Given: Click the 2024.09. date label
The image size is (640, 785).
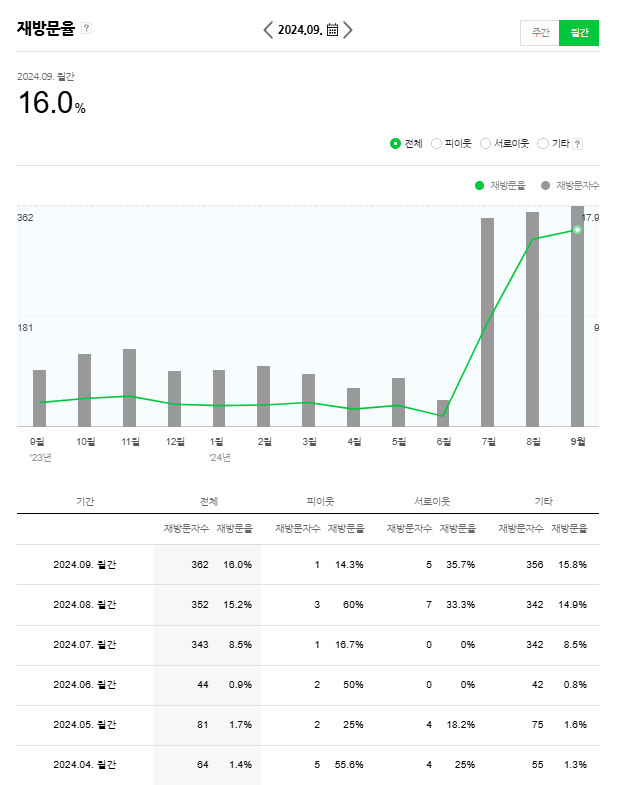Looking at the screenshot, I should coord(299,30).
